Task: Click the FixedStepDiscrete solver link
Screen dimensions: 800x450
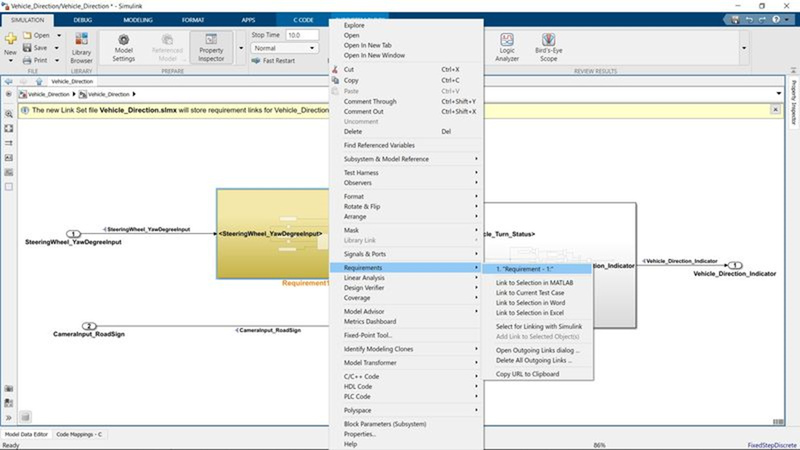Action: coord(772,445)
